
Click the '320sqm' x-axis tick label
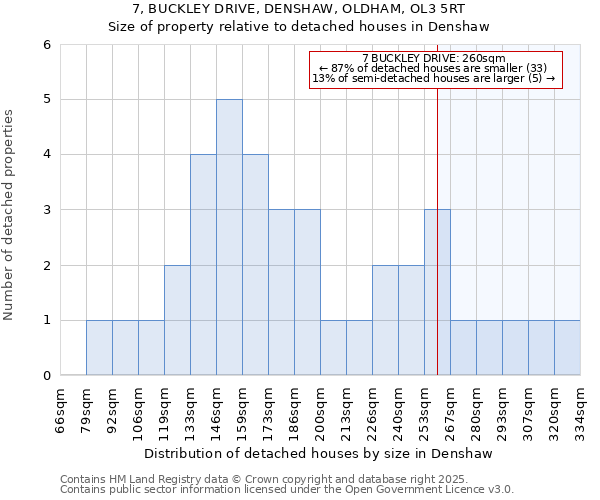(554, 414)
